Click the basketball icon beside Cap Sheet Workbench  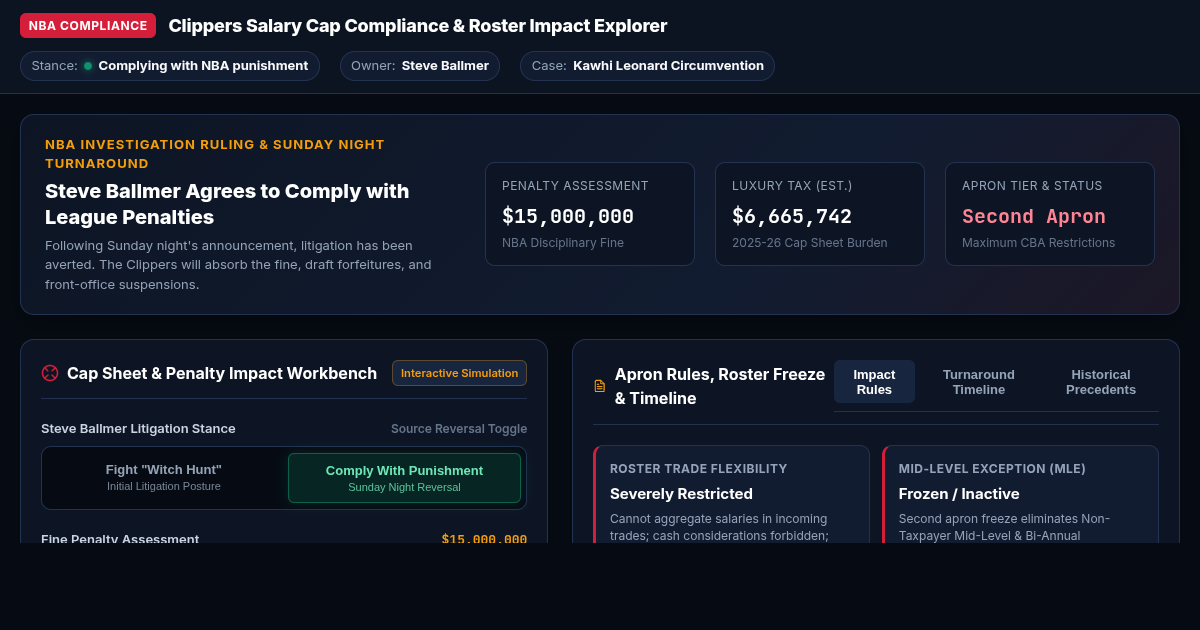[x=50, y=373]
